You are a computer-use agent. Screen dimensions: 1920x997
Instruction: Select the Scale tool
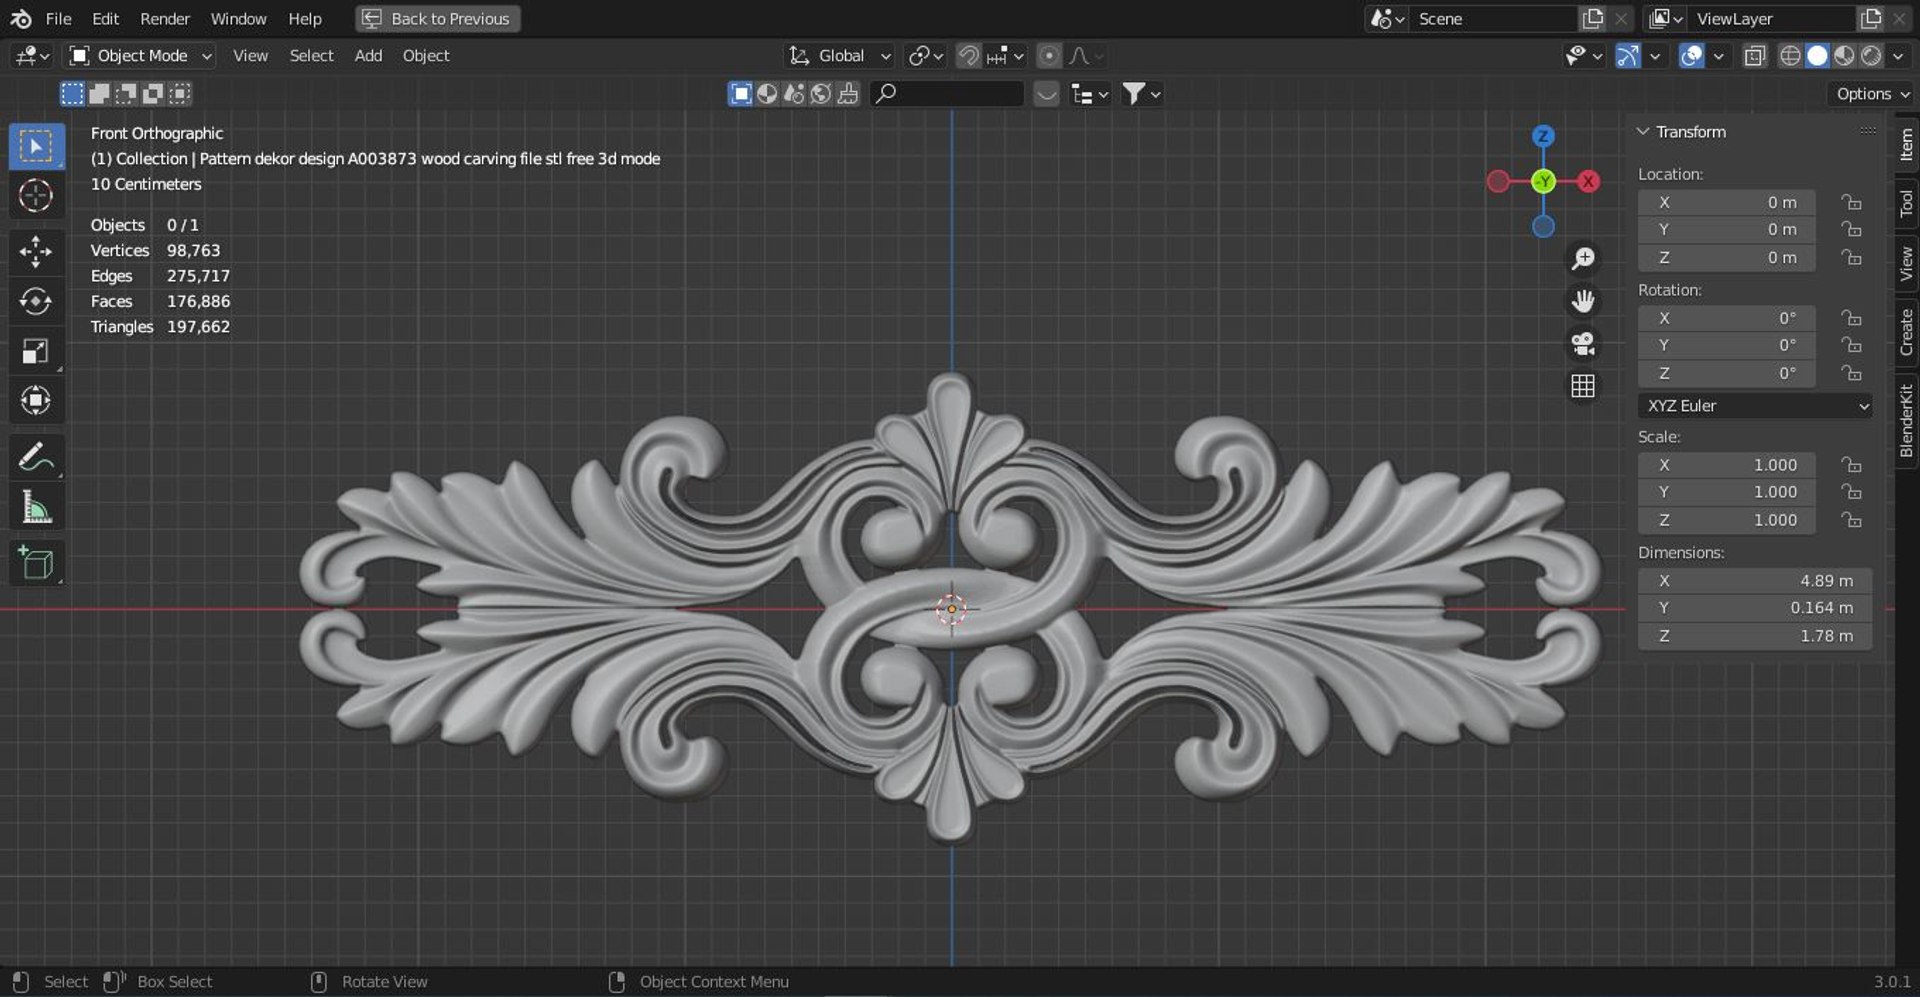pos(37,351)
